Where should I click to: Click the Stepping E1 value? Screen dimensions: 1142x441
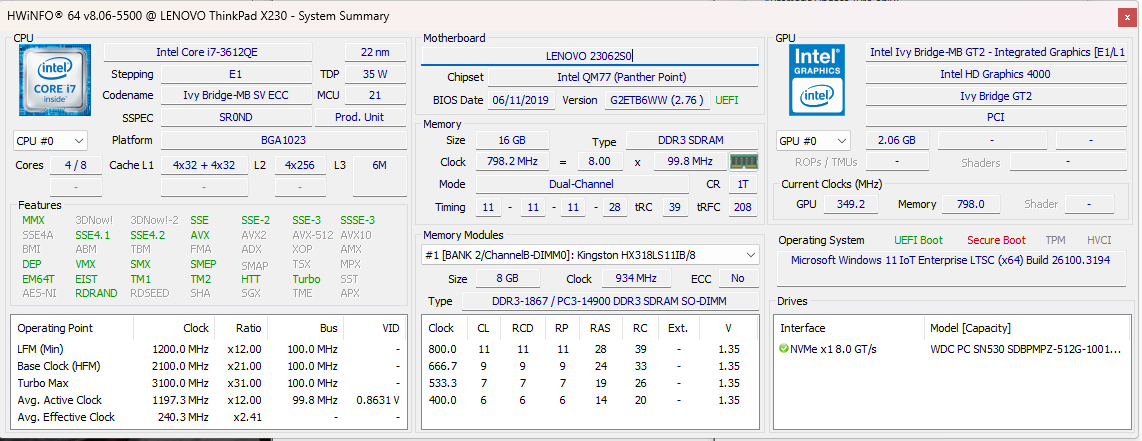pos(235,74)
